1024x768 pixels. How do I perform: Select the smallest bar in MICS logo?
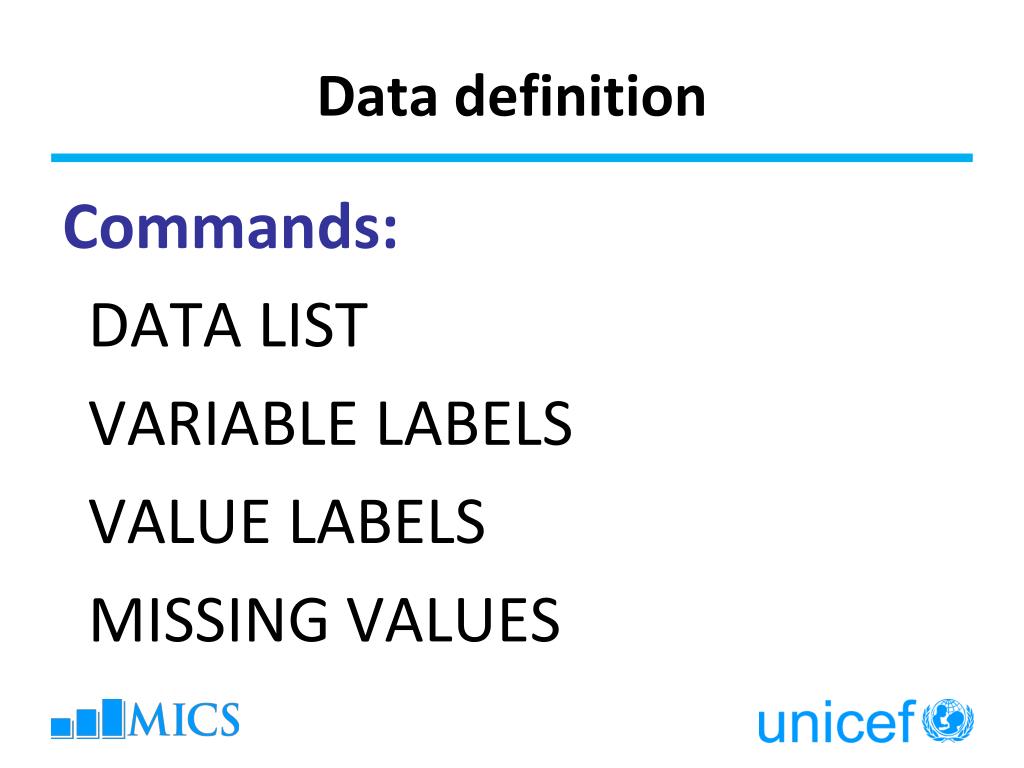click(61, 728)
